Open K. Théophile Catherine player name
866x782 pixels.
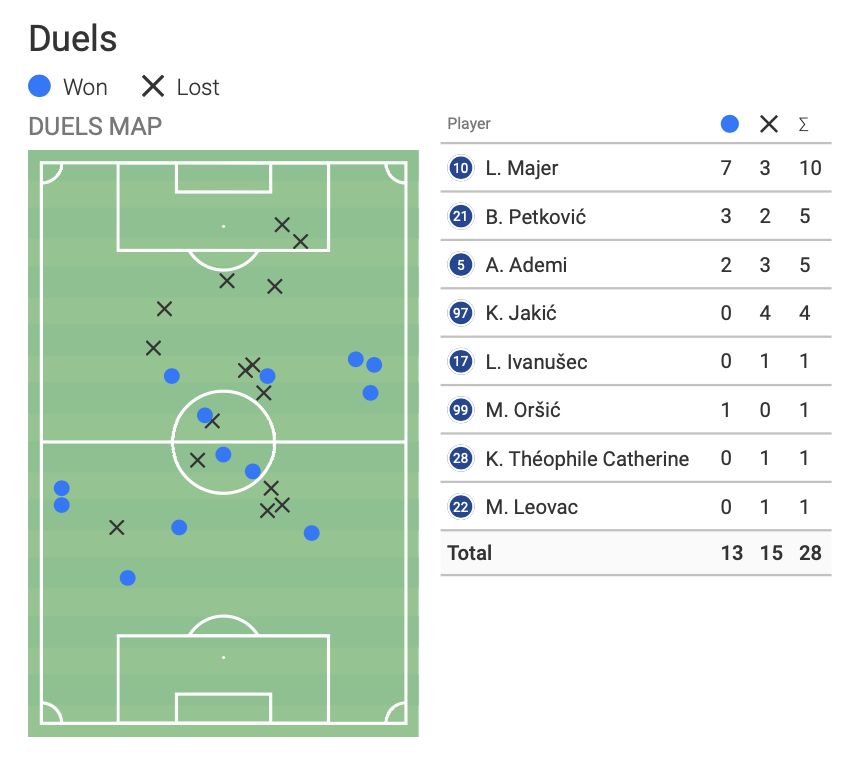pos(587,459)
